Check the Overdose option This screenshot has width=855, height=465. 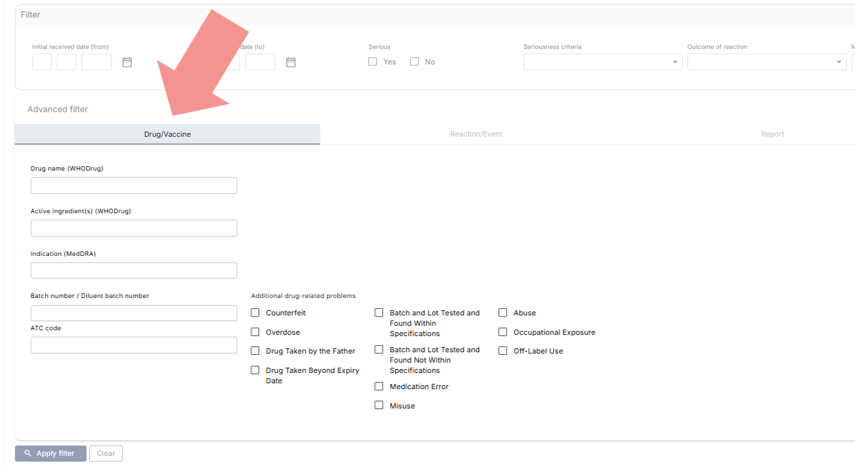[255, 332]
